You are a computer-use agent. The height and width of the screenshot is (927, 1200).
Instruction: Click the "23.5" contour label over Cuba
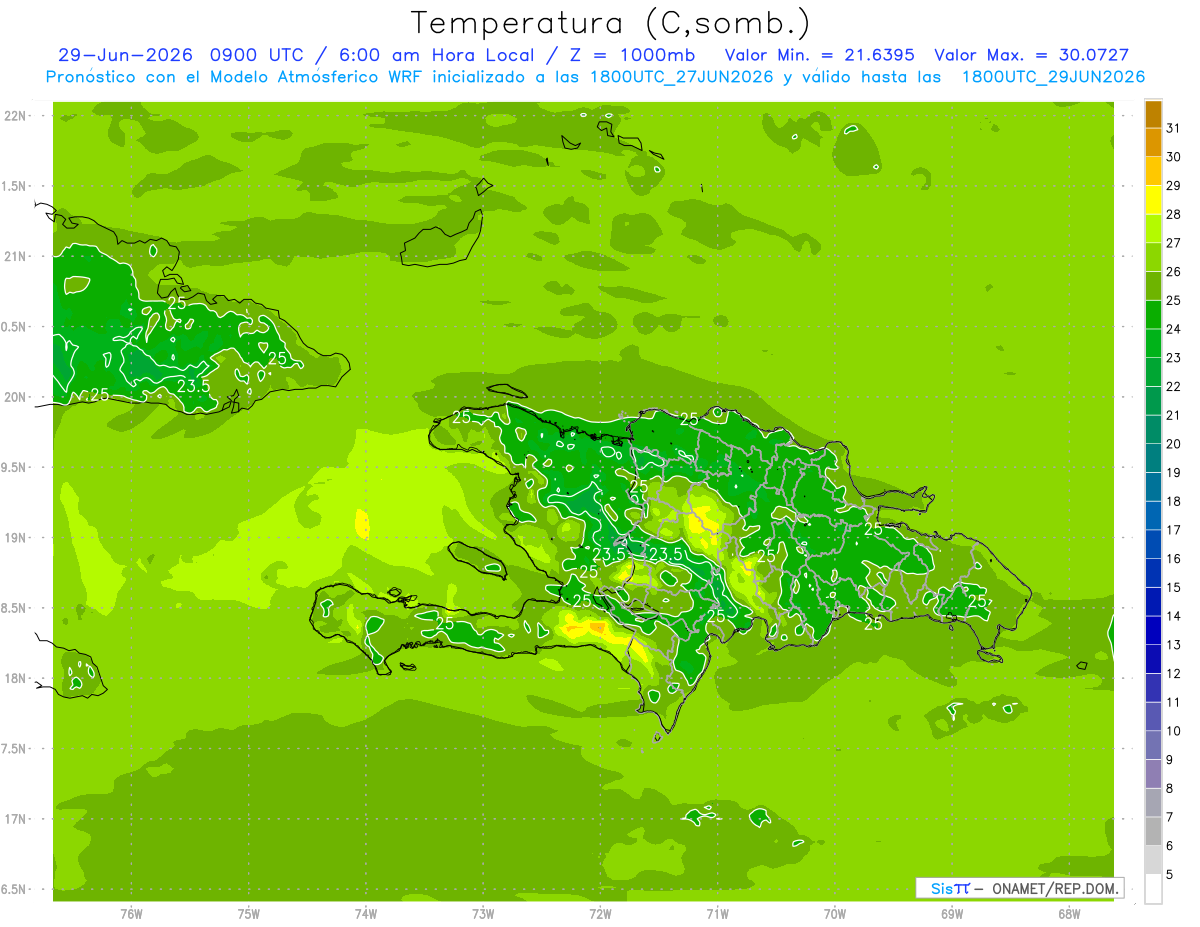pos(193,385)
